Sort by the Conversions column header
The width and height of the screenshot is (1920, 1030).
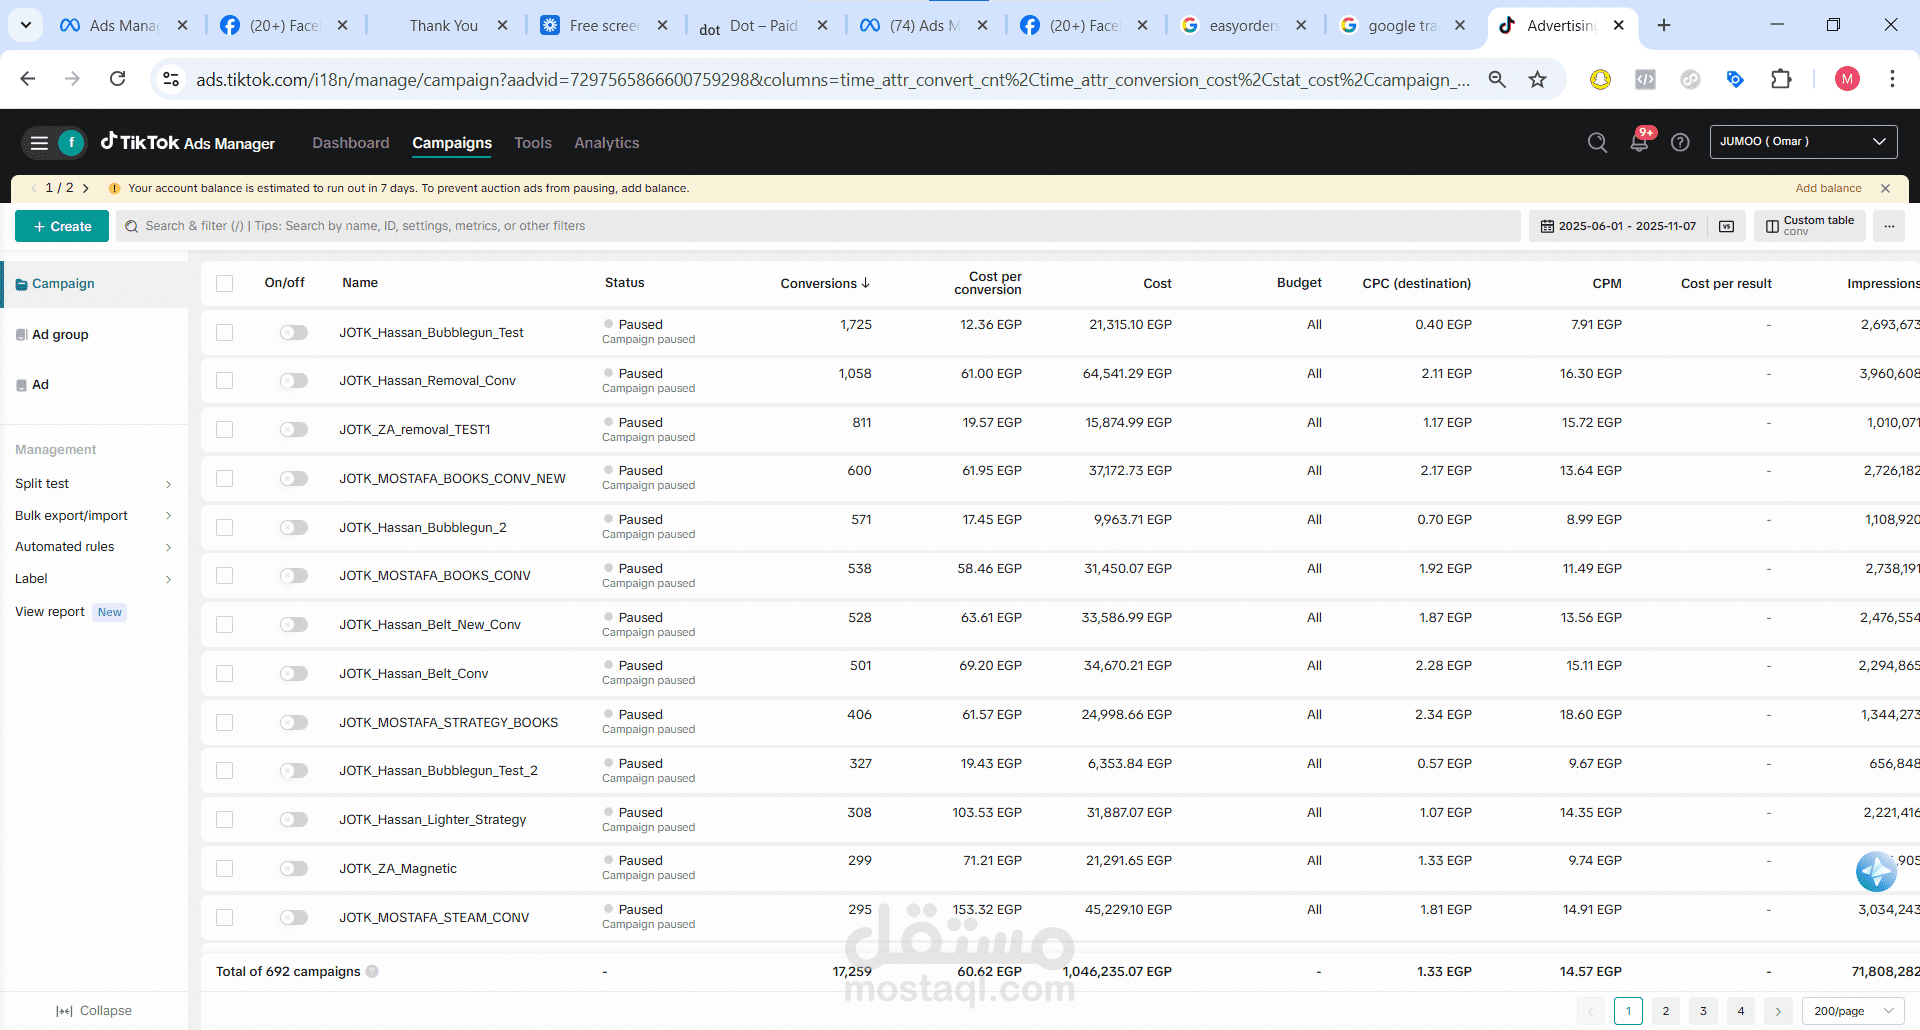pyautogui.click(x=825, y=284)
